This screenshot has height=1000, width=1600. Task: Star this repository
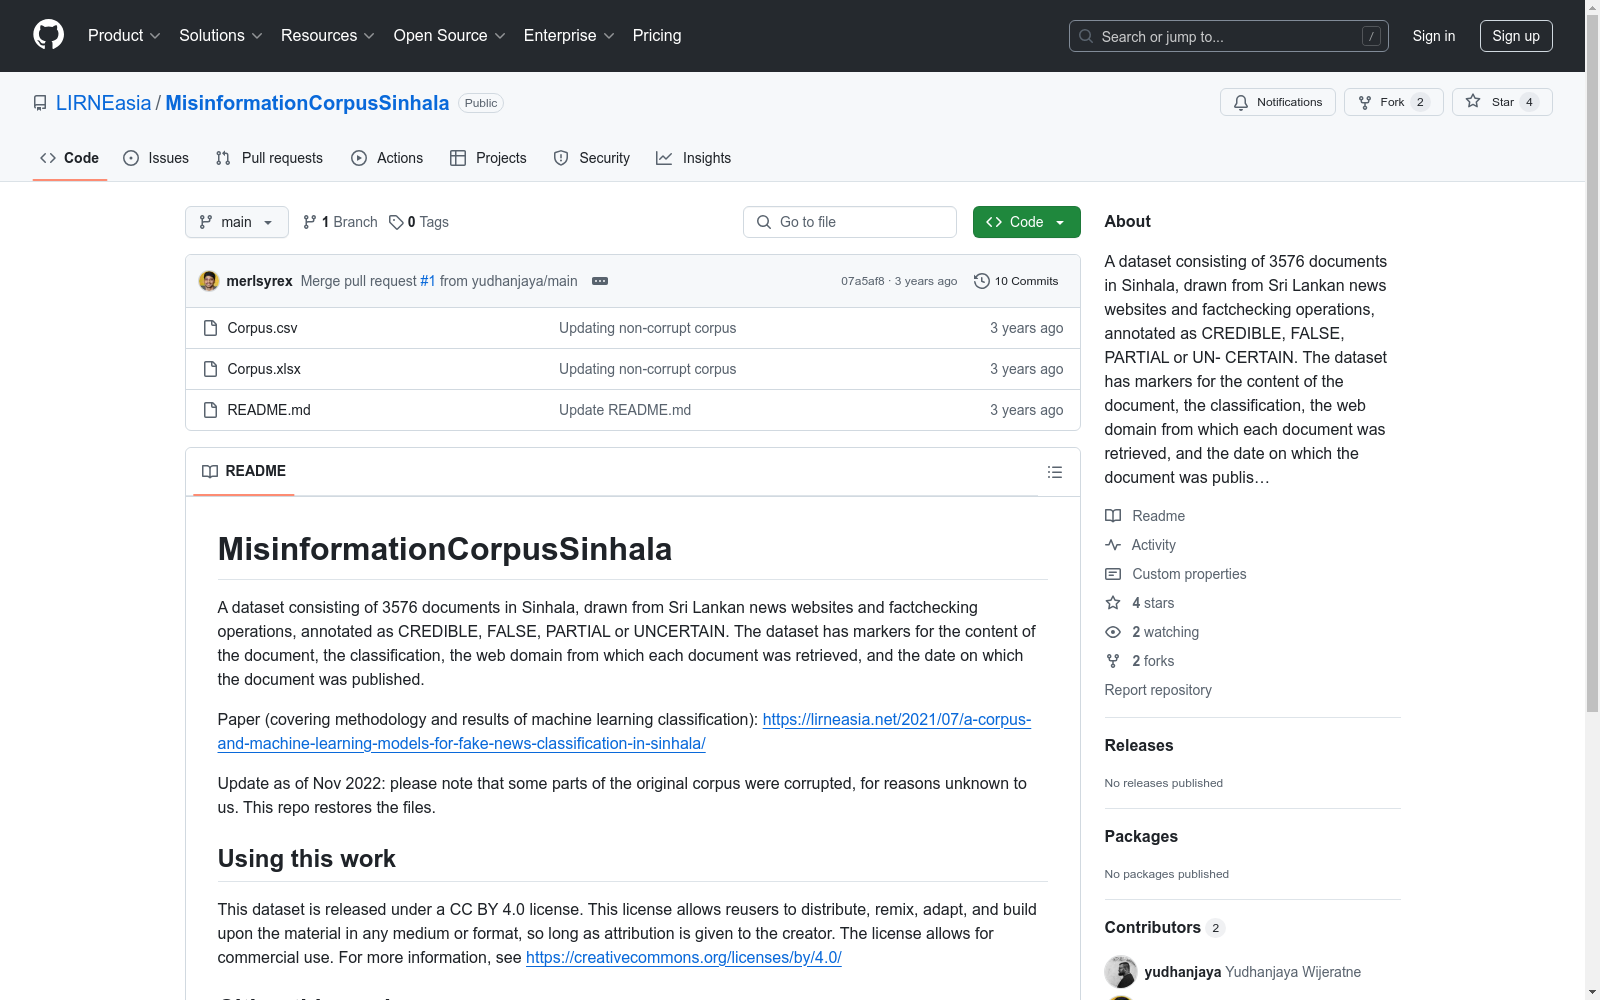tap(1502, 102)
